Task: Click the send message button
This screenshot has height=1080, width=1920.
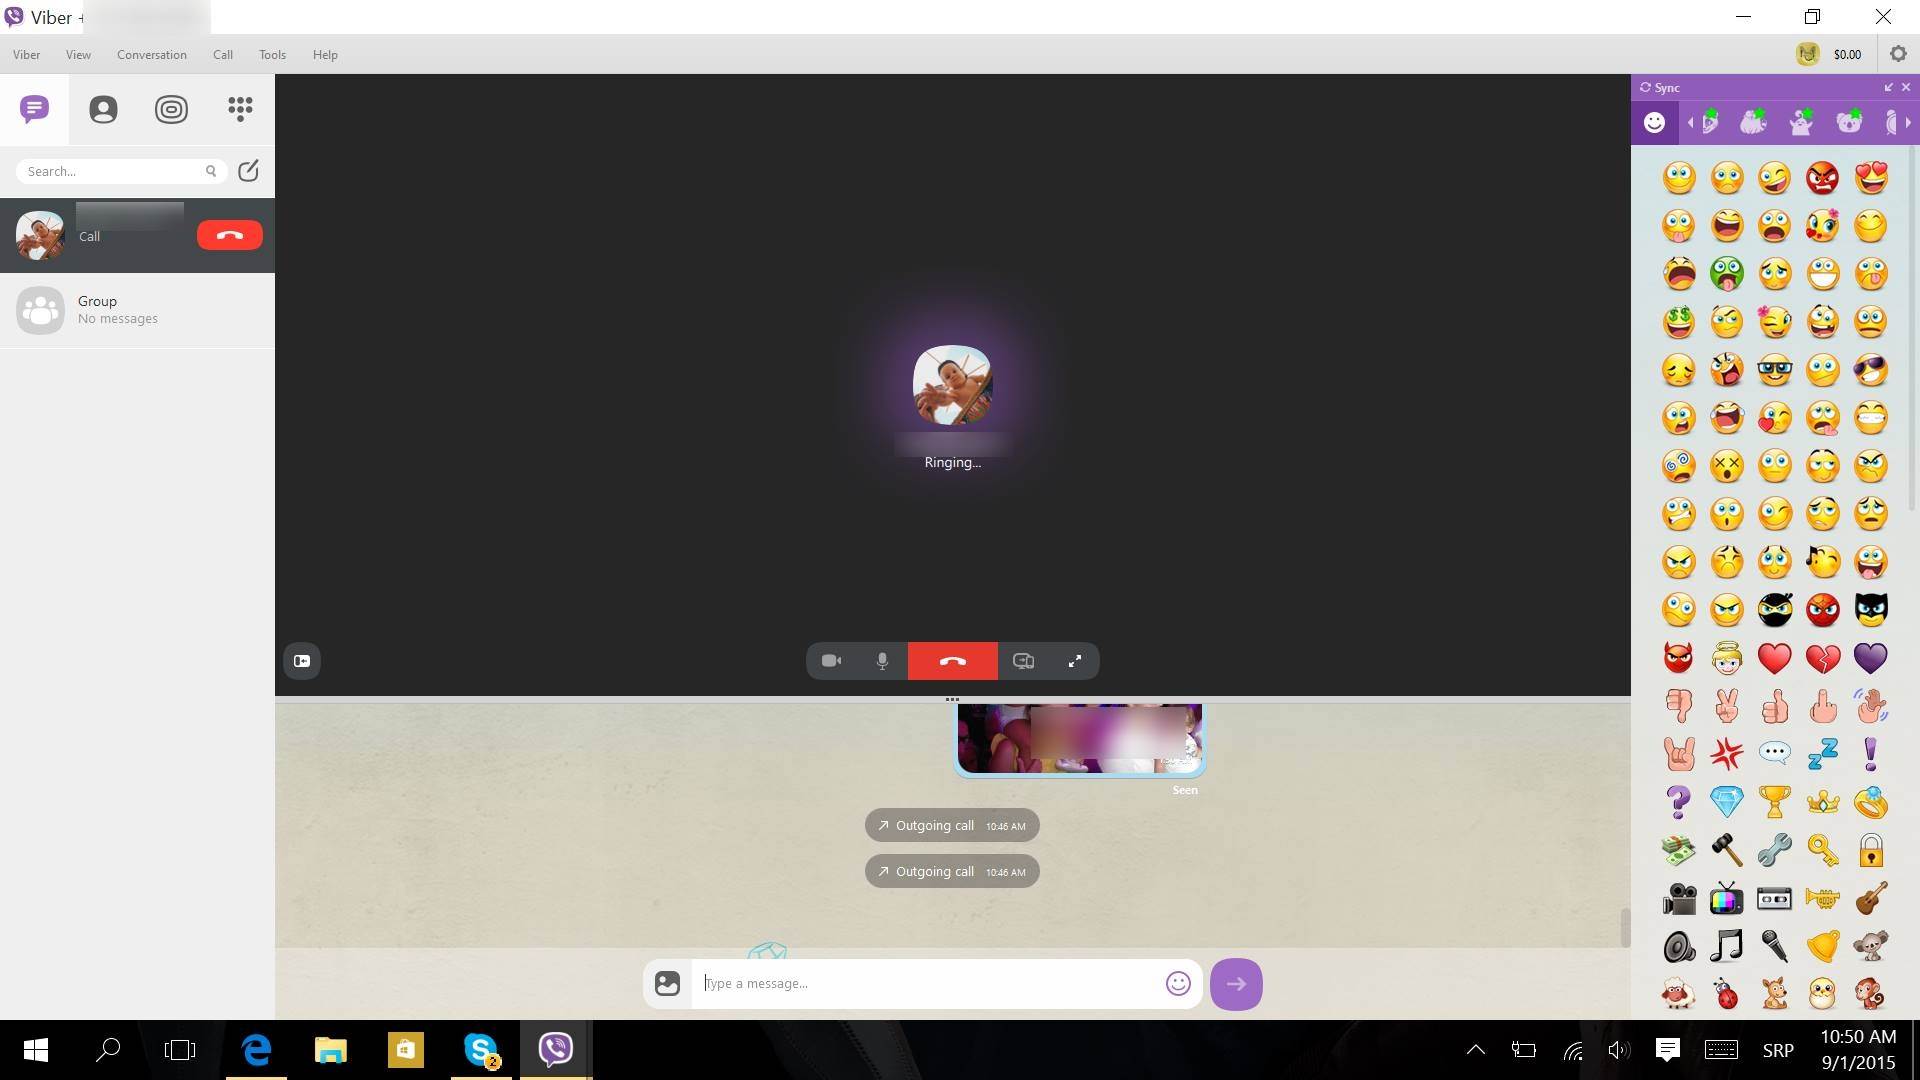Action: pyautogui.click(x=1236, y=982)
